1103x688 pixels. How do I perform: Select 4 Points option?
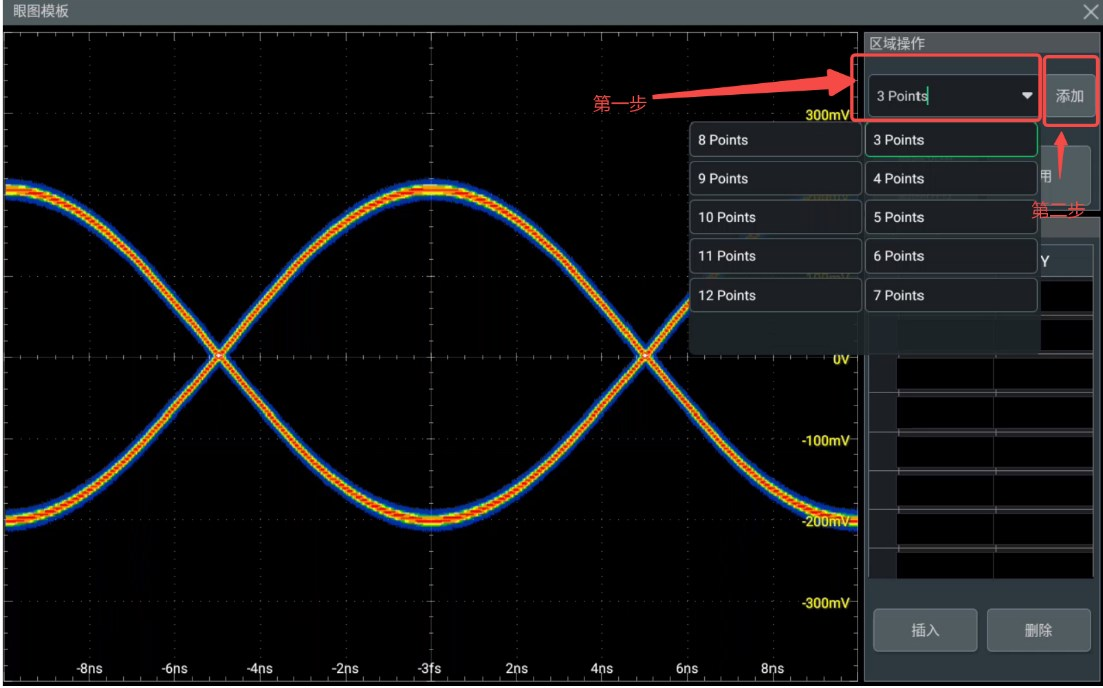[950, 179]
